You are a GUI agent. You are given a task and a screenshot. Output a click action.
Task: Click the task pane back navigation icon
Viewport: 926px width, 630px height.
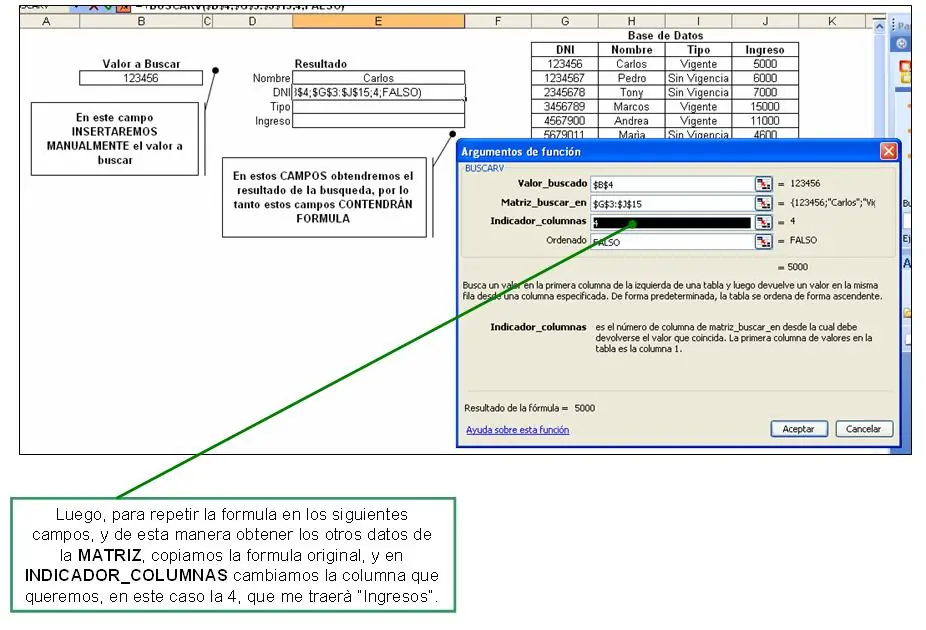coord(901,43)
